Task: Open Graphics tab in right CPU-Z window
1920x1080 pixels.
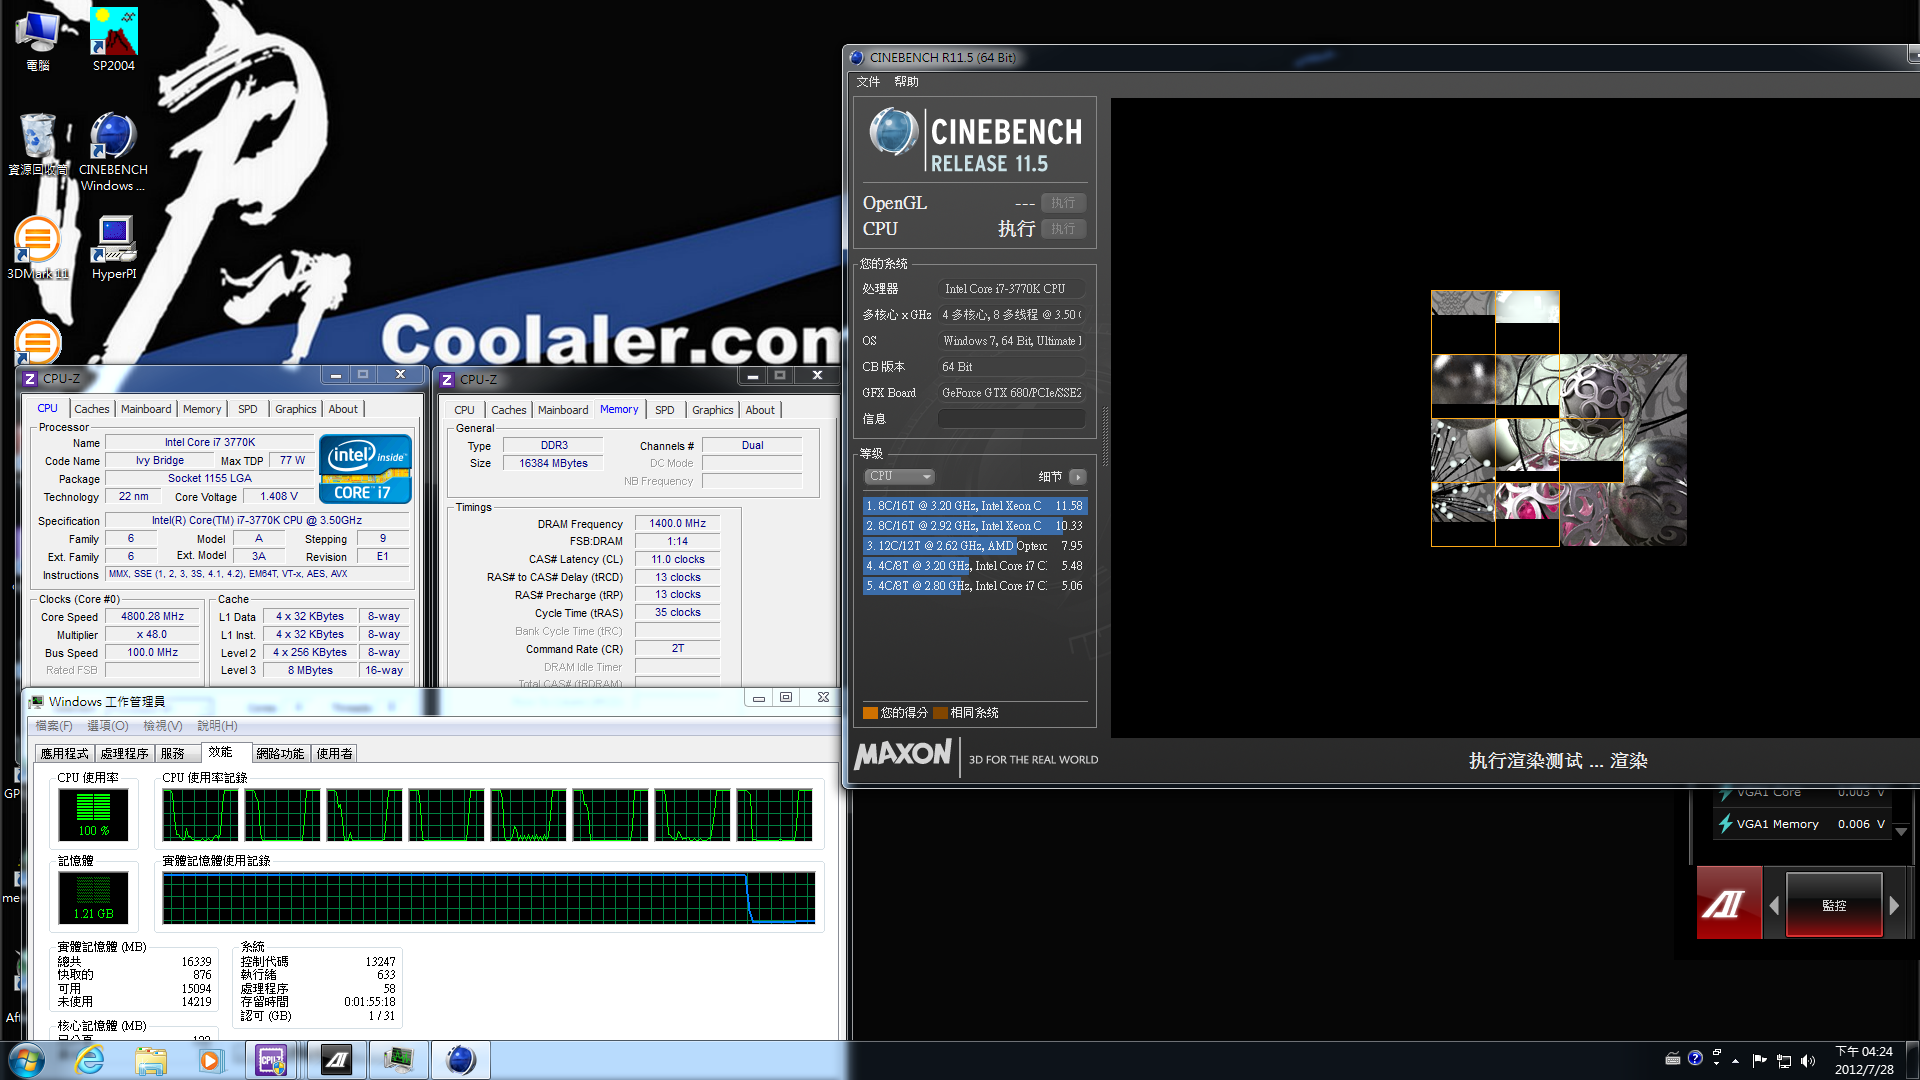Action: 713,410
